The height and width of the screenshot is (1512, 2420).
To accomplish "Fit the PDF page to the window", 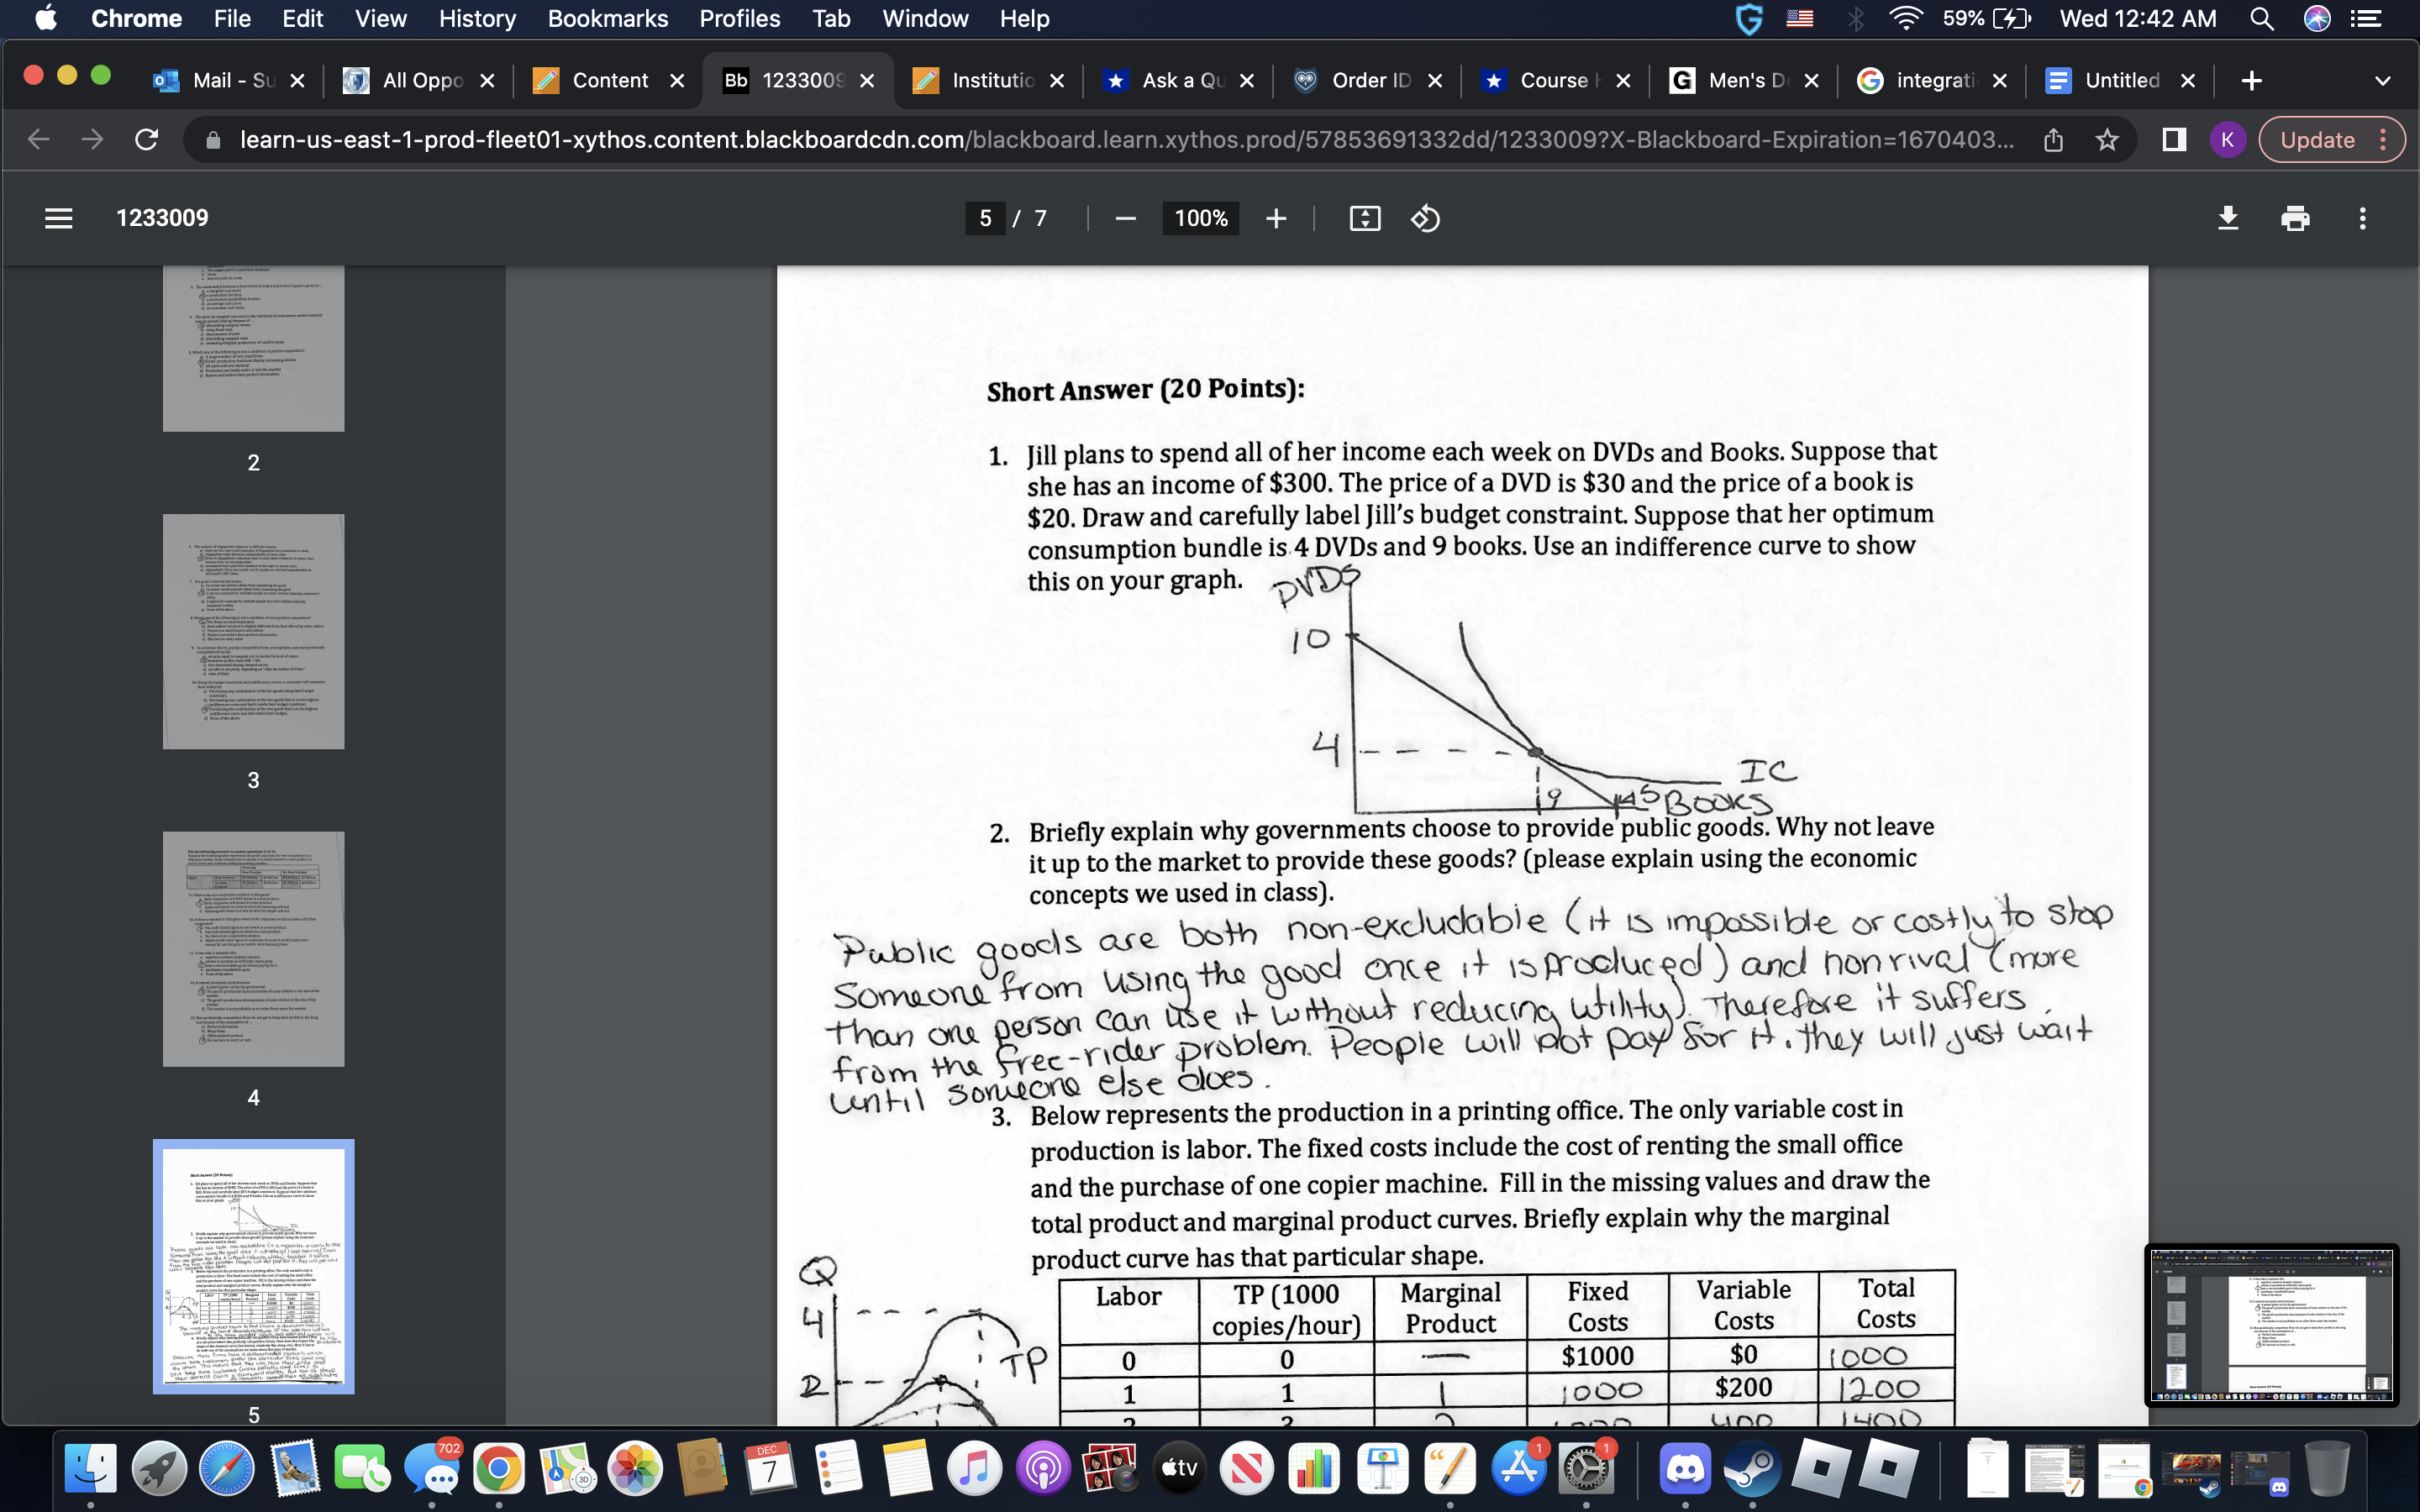I will (x=1366, y=218).
